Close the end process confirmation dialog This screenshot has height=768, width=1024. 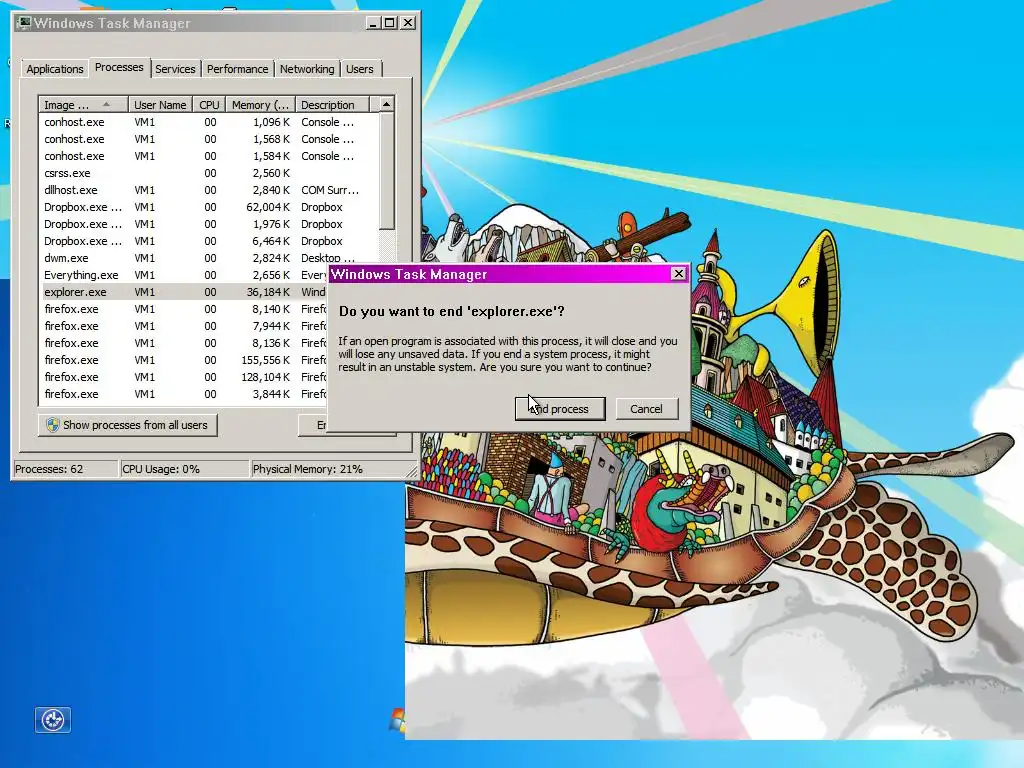[679, 274]
